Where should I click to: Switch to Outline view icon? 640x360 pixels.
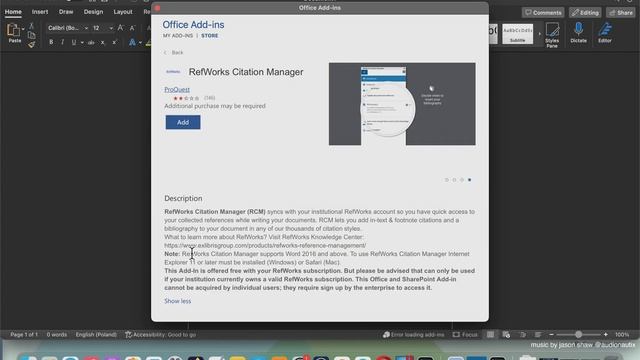click(522, 335)
